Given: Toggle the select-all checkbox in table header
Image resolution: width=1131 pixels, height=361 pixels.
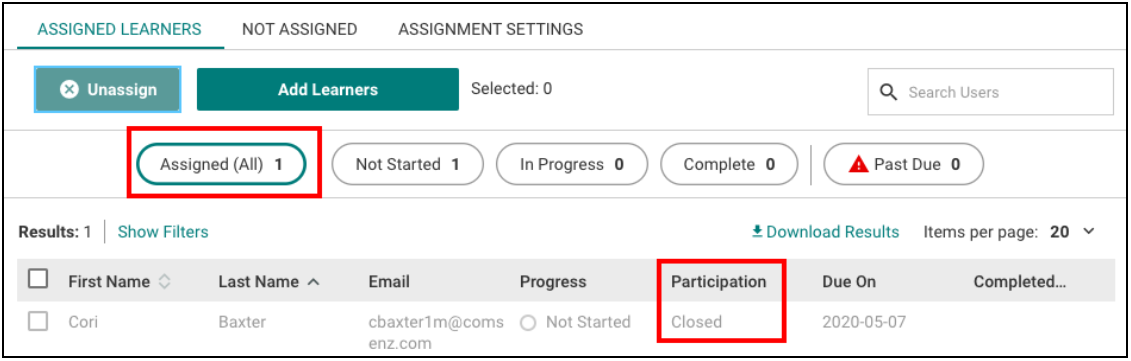Looking at the screenshot, I should click(38, 279).
